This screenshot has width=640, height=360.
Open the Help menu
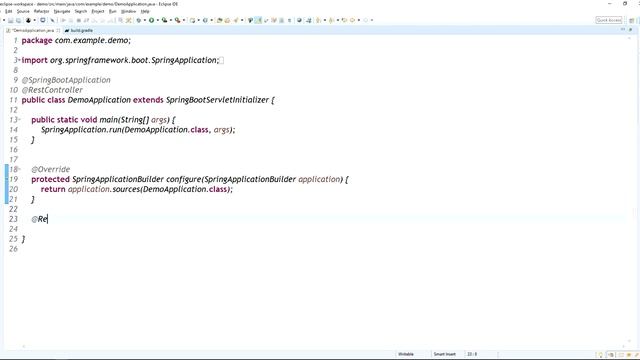click(x=145, y=11)
